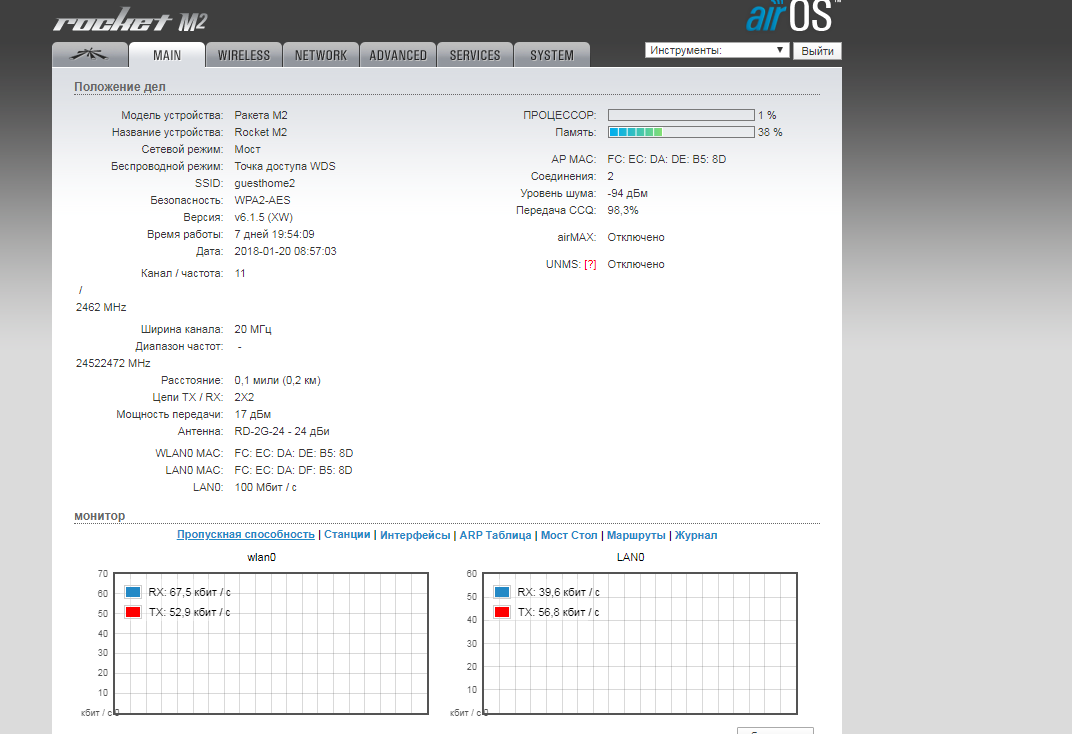Open the Инструменты dropdown
The height and width of the screenshot is (734, 1072).
(717, 51)
